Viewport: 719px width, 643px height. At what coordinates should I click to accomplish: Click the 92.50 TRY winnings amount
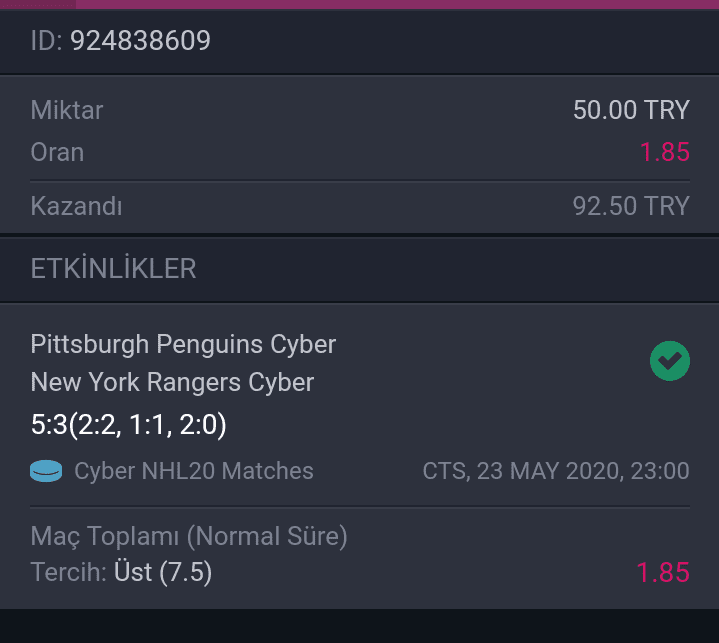[x=631, y=206]
